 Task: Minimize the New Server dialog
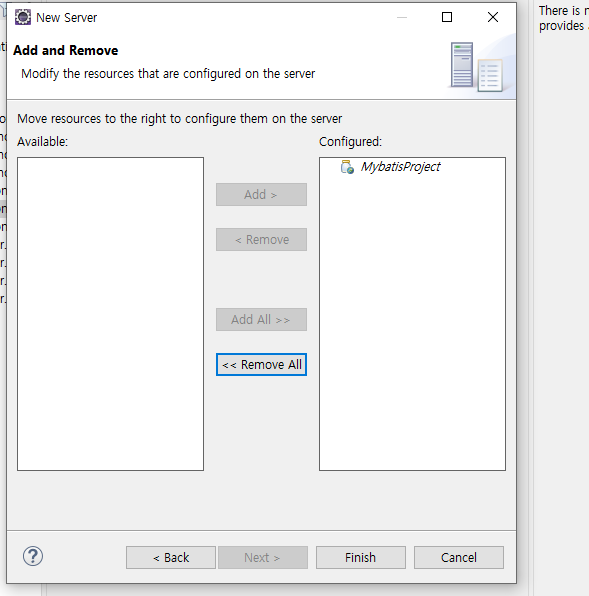pyautogui.click(x=402, y=17)
